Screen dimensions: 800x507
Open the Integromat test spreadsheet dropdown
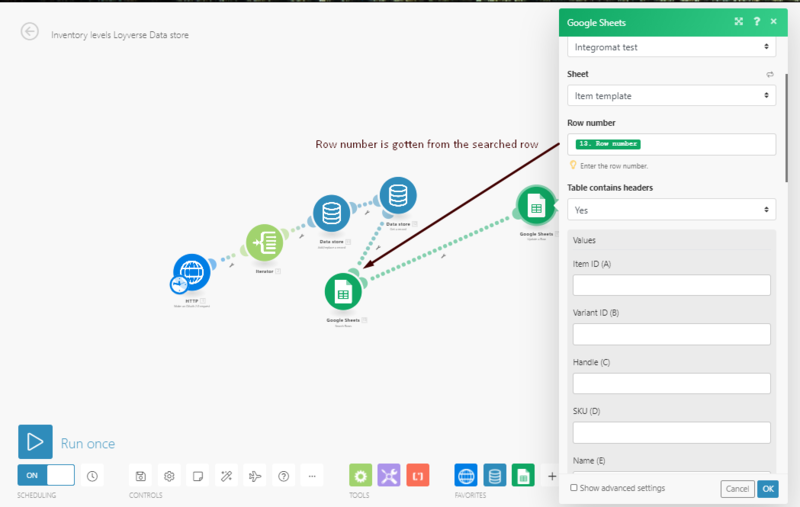[671, 47]
